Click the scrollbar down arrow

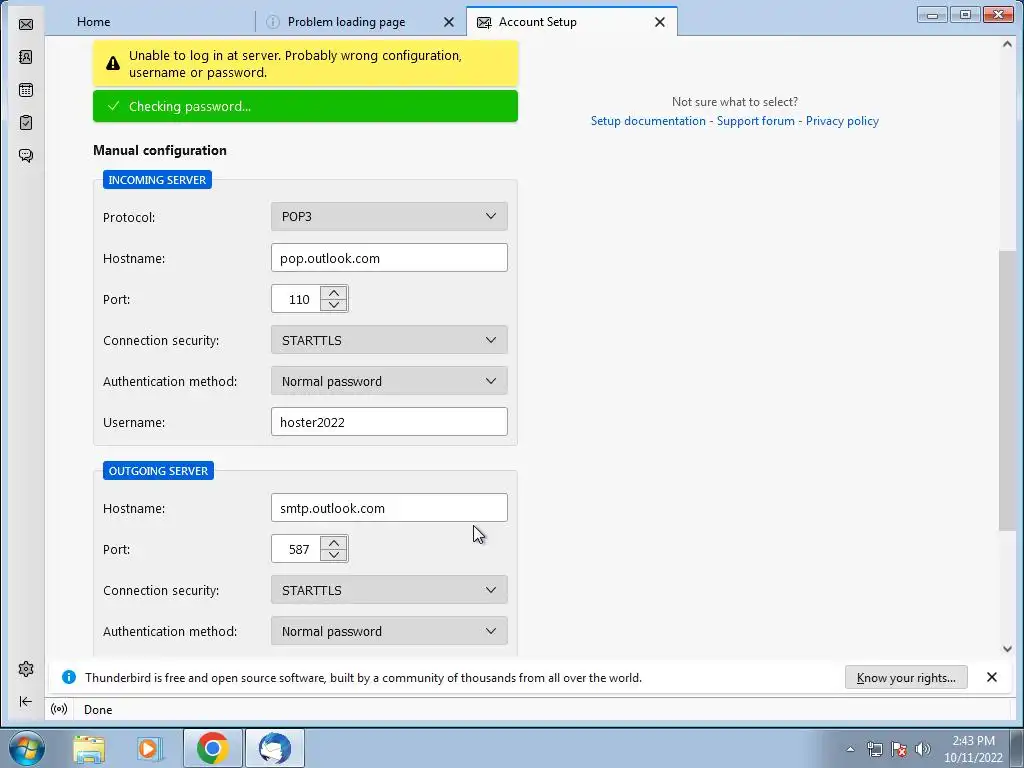[1007, 648]
